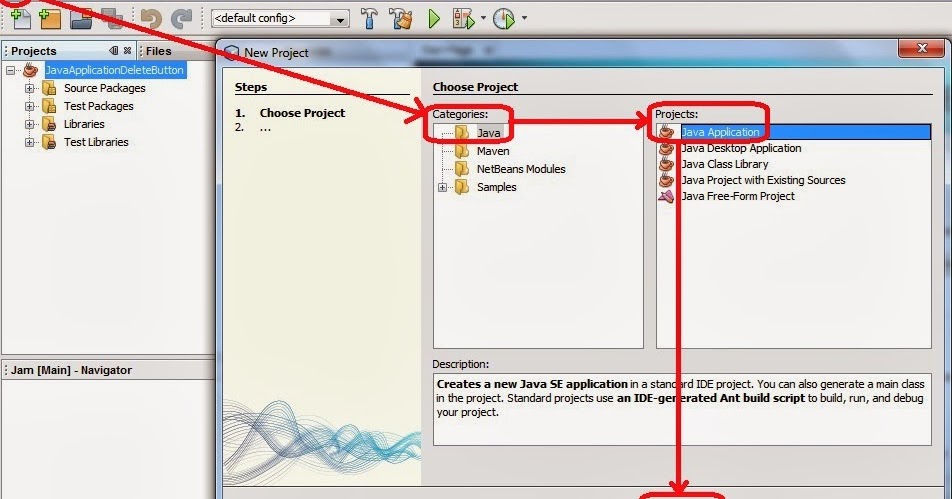Screen dimensions: 952x499
Task: Select Java Free-Form Project type
Action: tap(738, 196)
